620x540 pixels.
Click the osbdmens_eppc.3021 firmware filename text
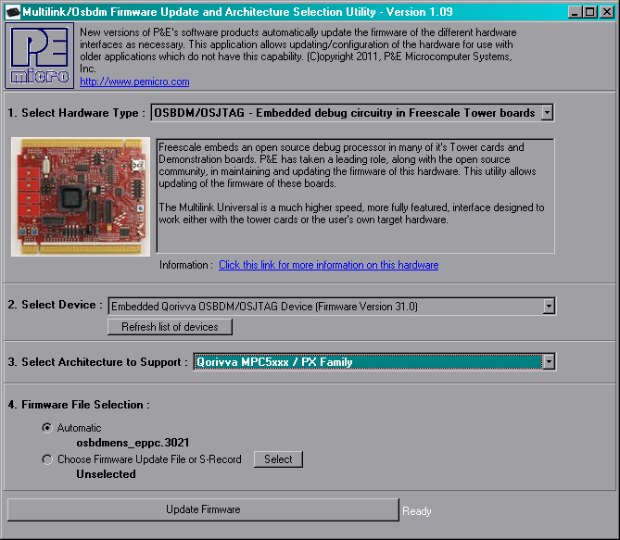(133, 443)
